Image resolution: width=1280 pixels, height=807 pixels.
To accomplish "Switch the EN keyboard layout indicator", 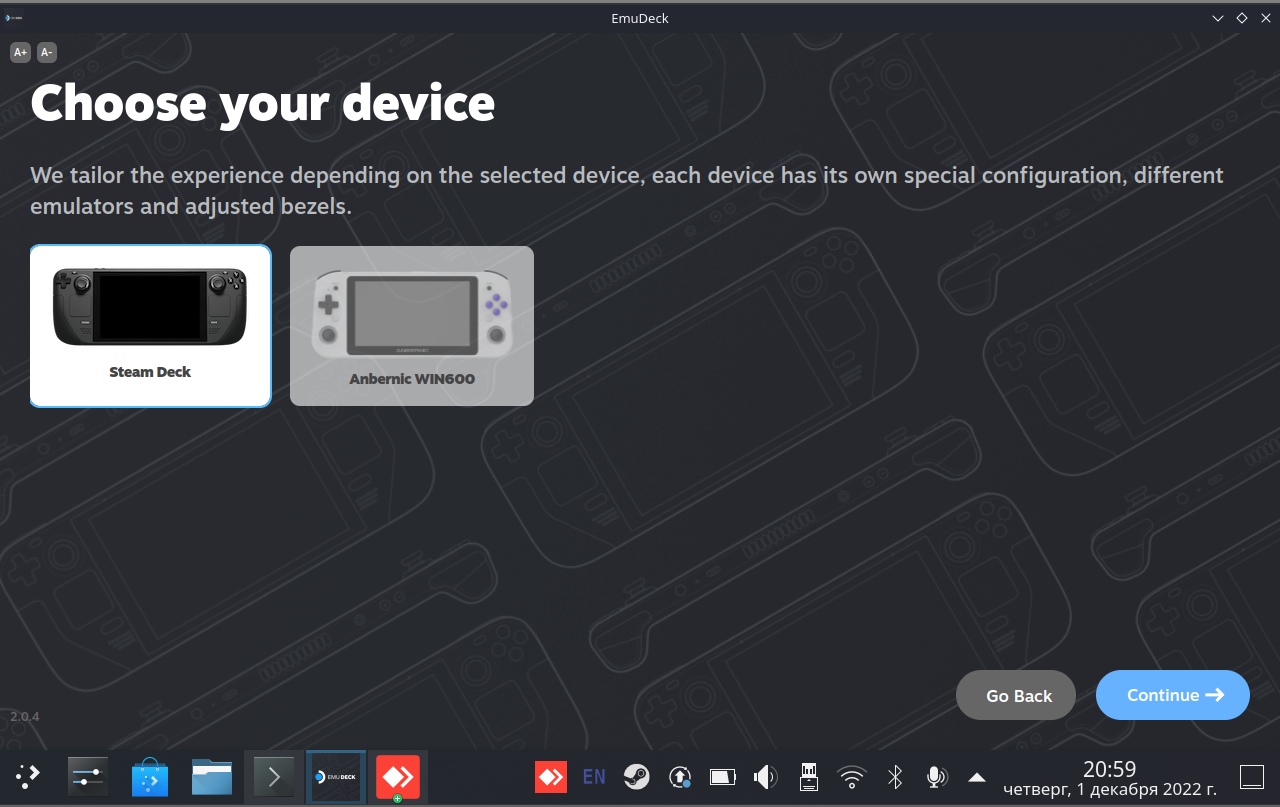I will click(x=594, y=777).
